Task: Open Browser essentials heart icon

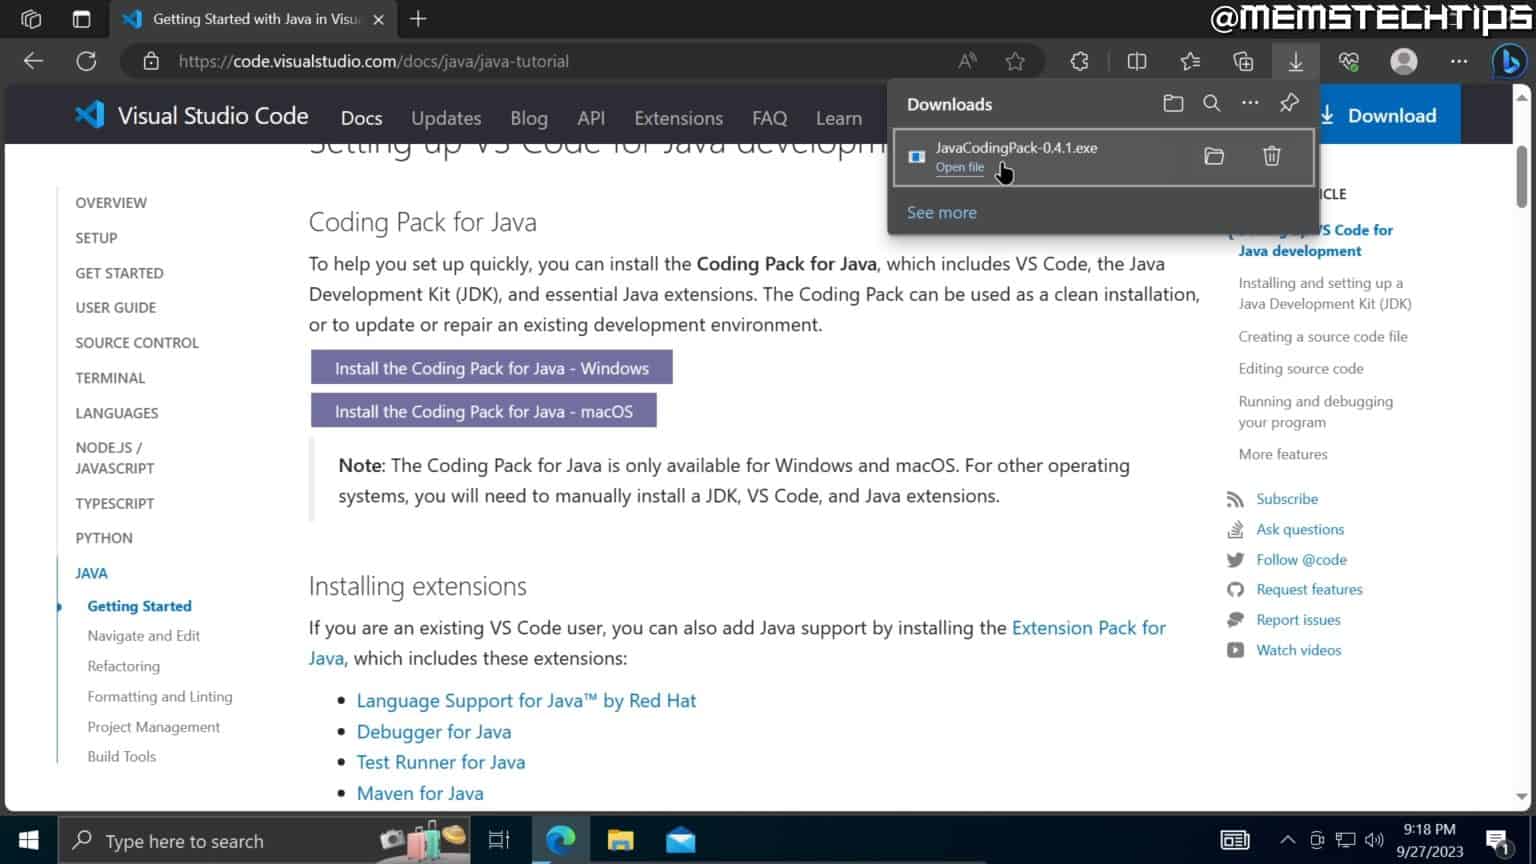Action: 1349,61
